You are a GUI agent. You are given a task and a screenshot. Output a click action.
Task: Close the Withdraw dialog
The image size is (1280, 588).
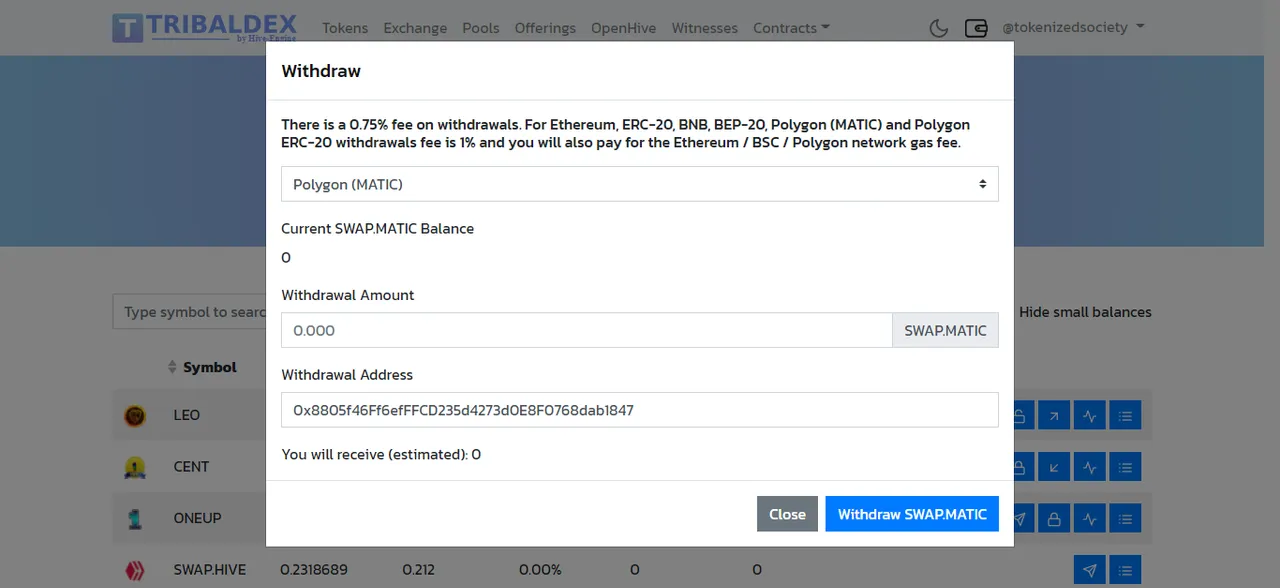click(x=787, y=514)
